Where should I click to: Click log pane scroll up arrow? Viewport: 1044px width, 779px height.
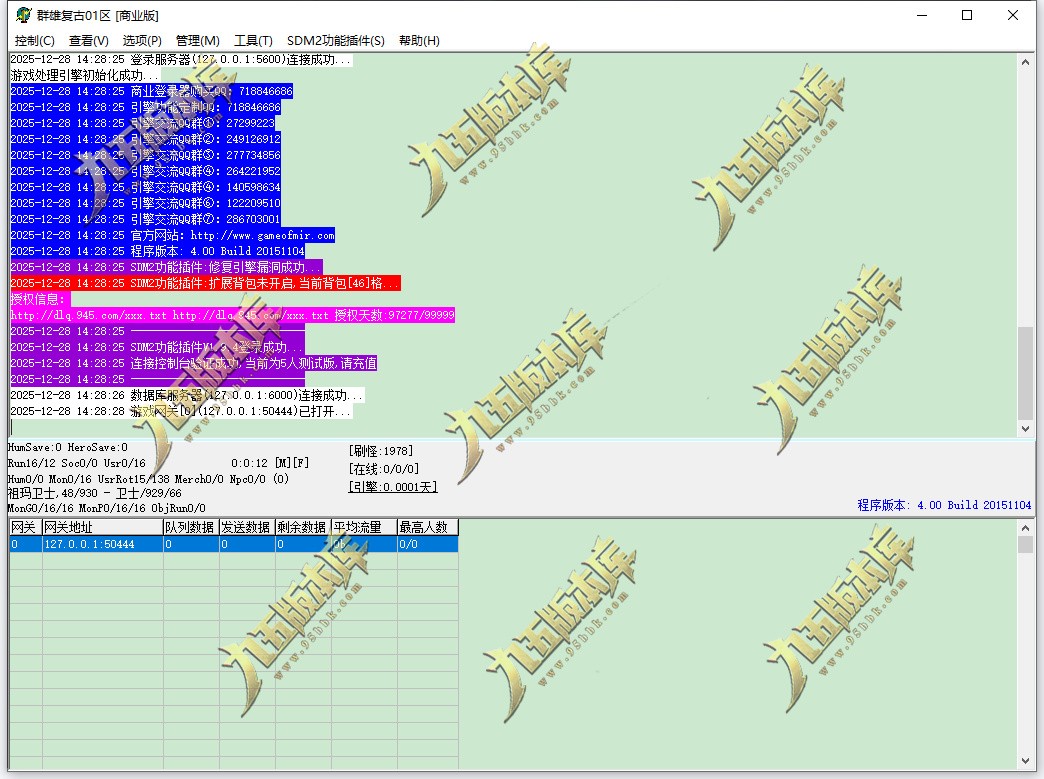[1025, 62]
